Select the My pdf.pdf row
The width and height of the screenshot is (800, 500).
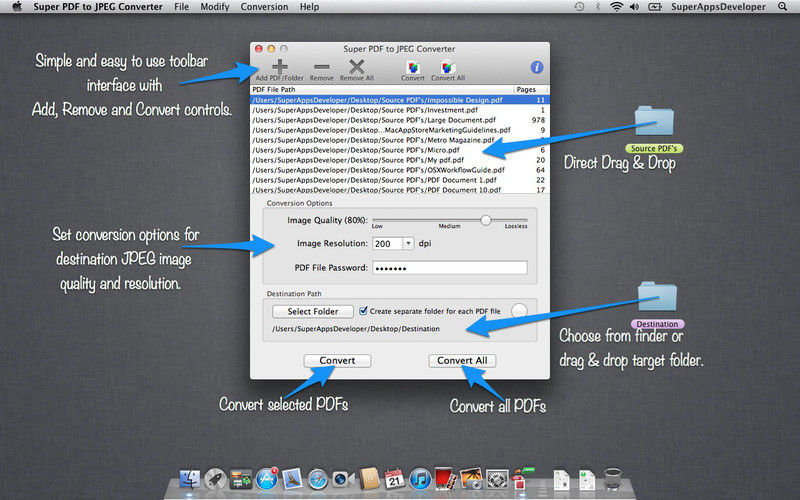tap(399, 160)
